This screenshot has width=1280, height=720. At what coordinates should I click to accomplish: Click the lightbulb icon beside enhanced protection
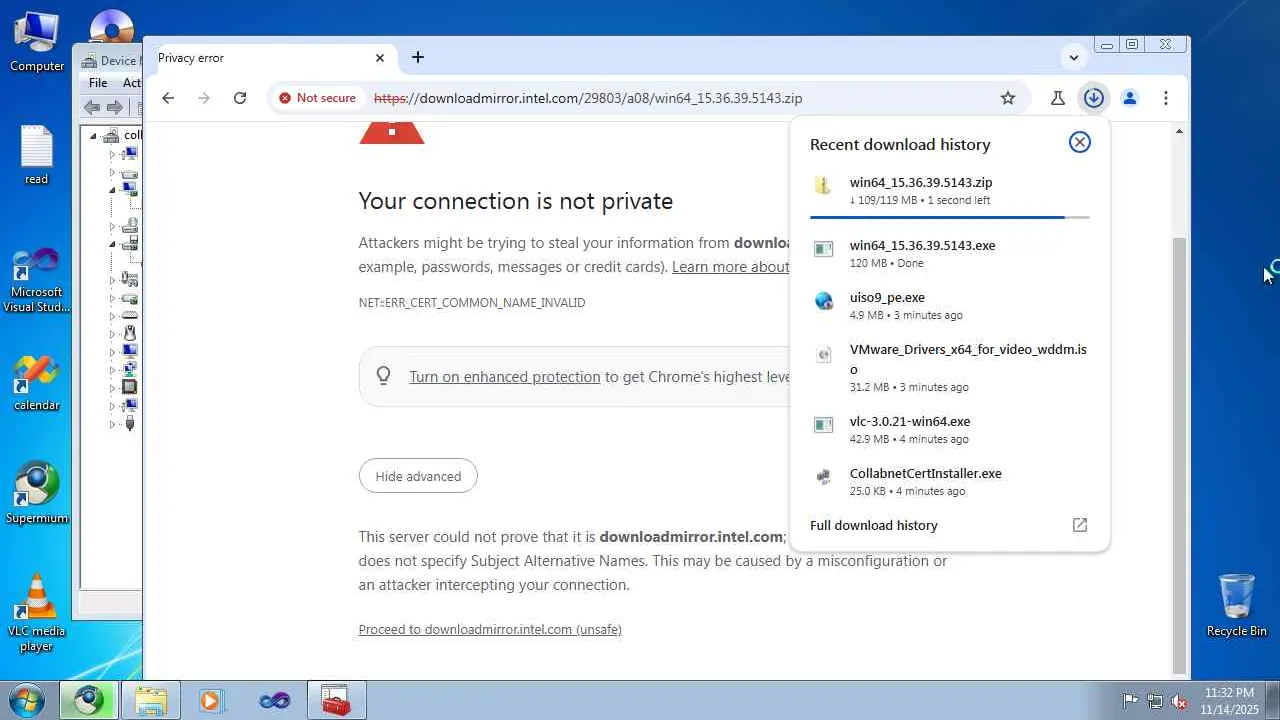383,376
